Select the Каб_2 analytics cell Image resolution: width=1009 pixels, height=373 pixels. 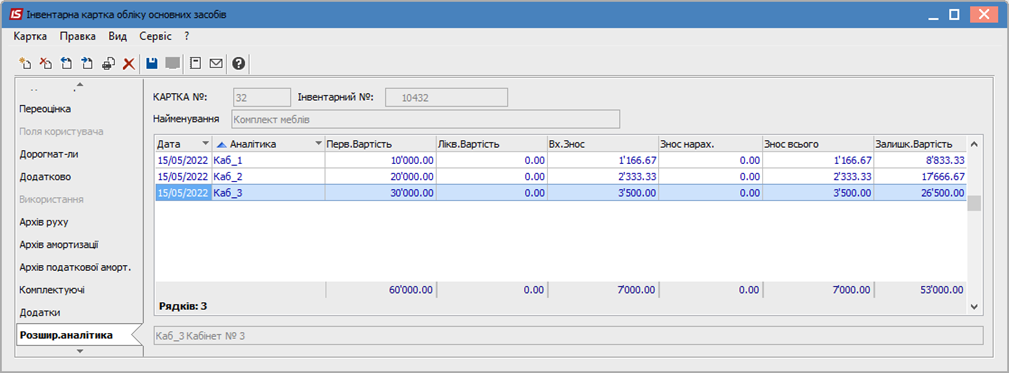tap(268, 176)
